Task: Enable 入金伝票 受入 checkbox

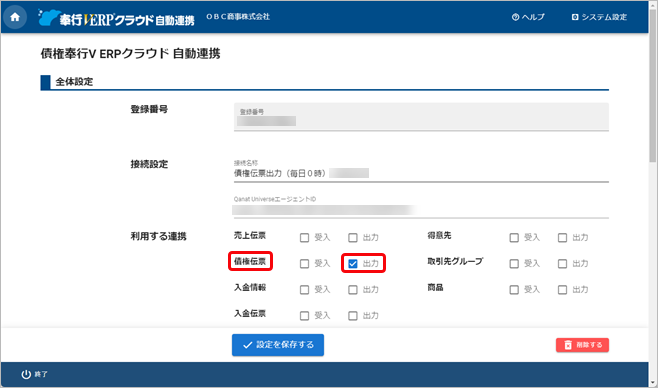Action: pyautogui.click(x=305, y=316)
